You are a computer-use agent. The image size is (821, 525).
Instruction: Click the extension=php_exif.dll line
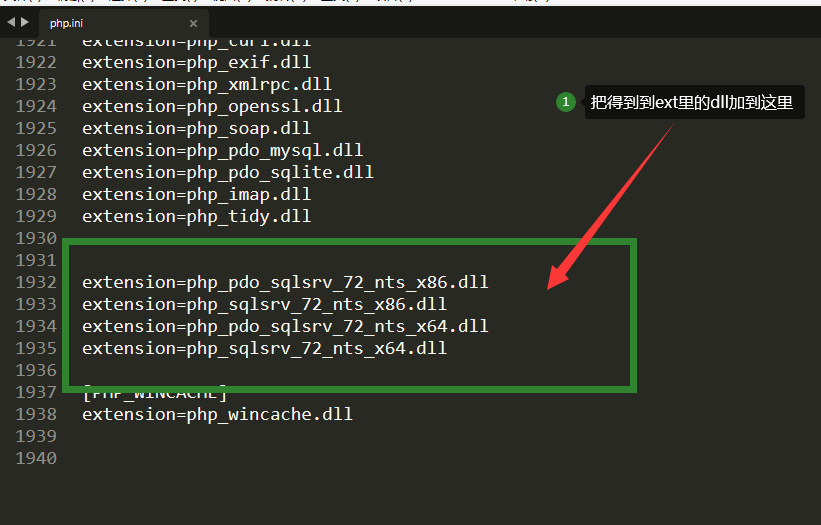[x=196, y=62]
